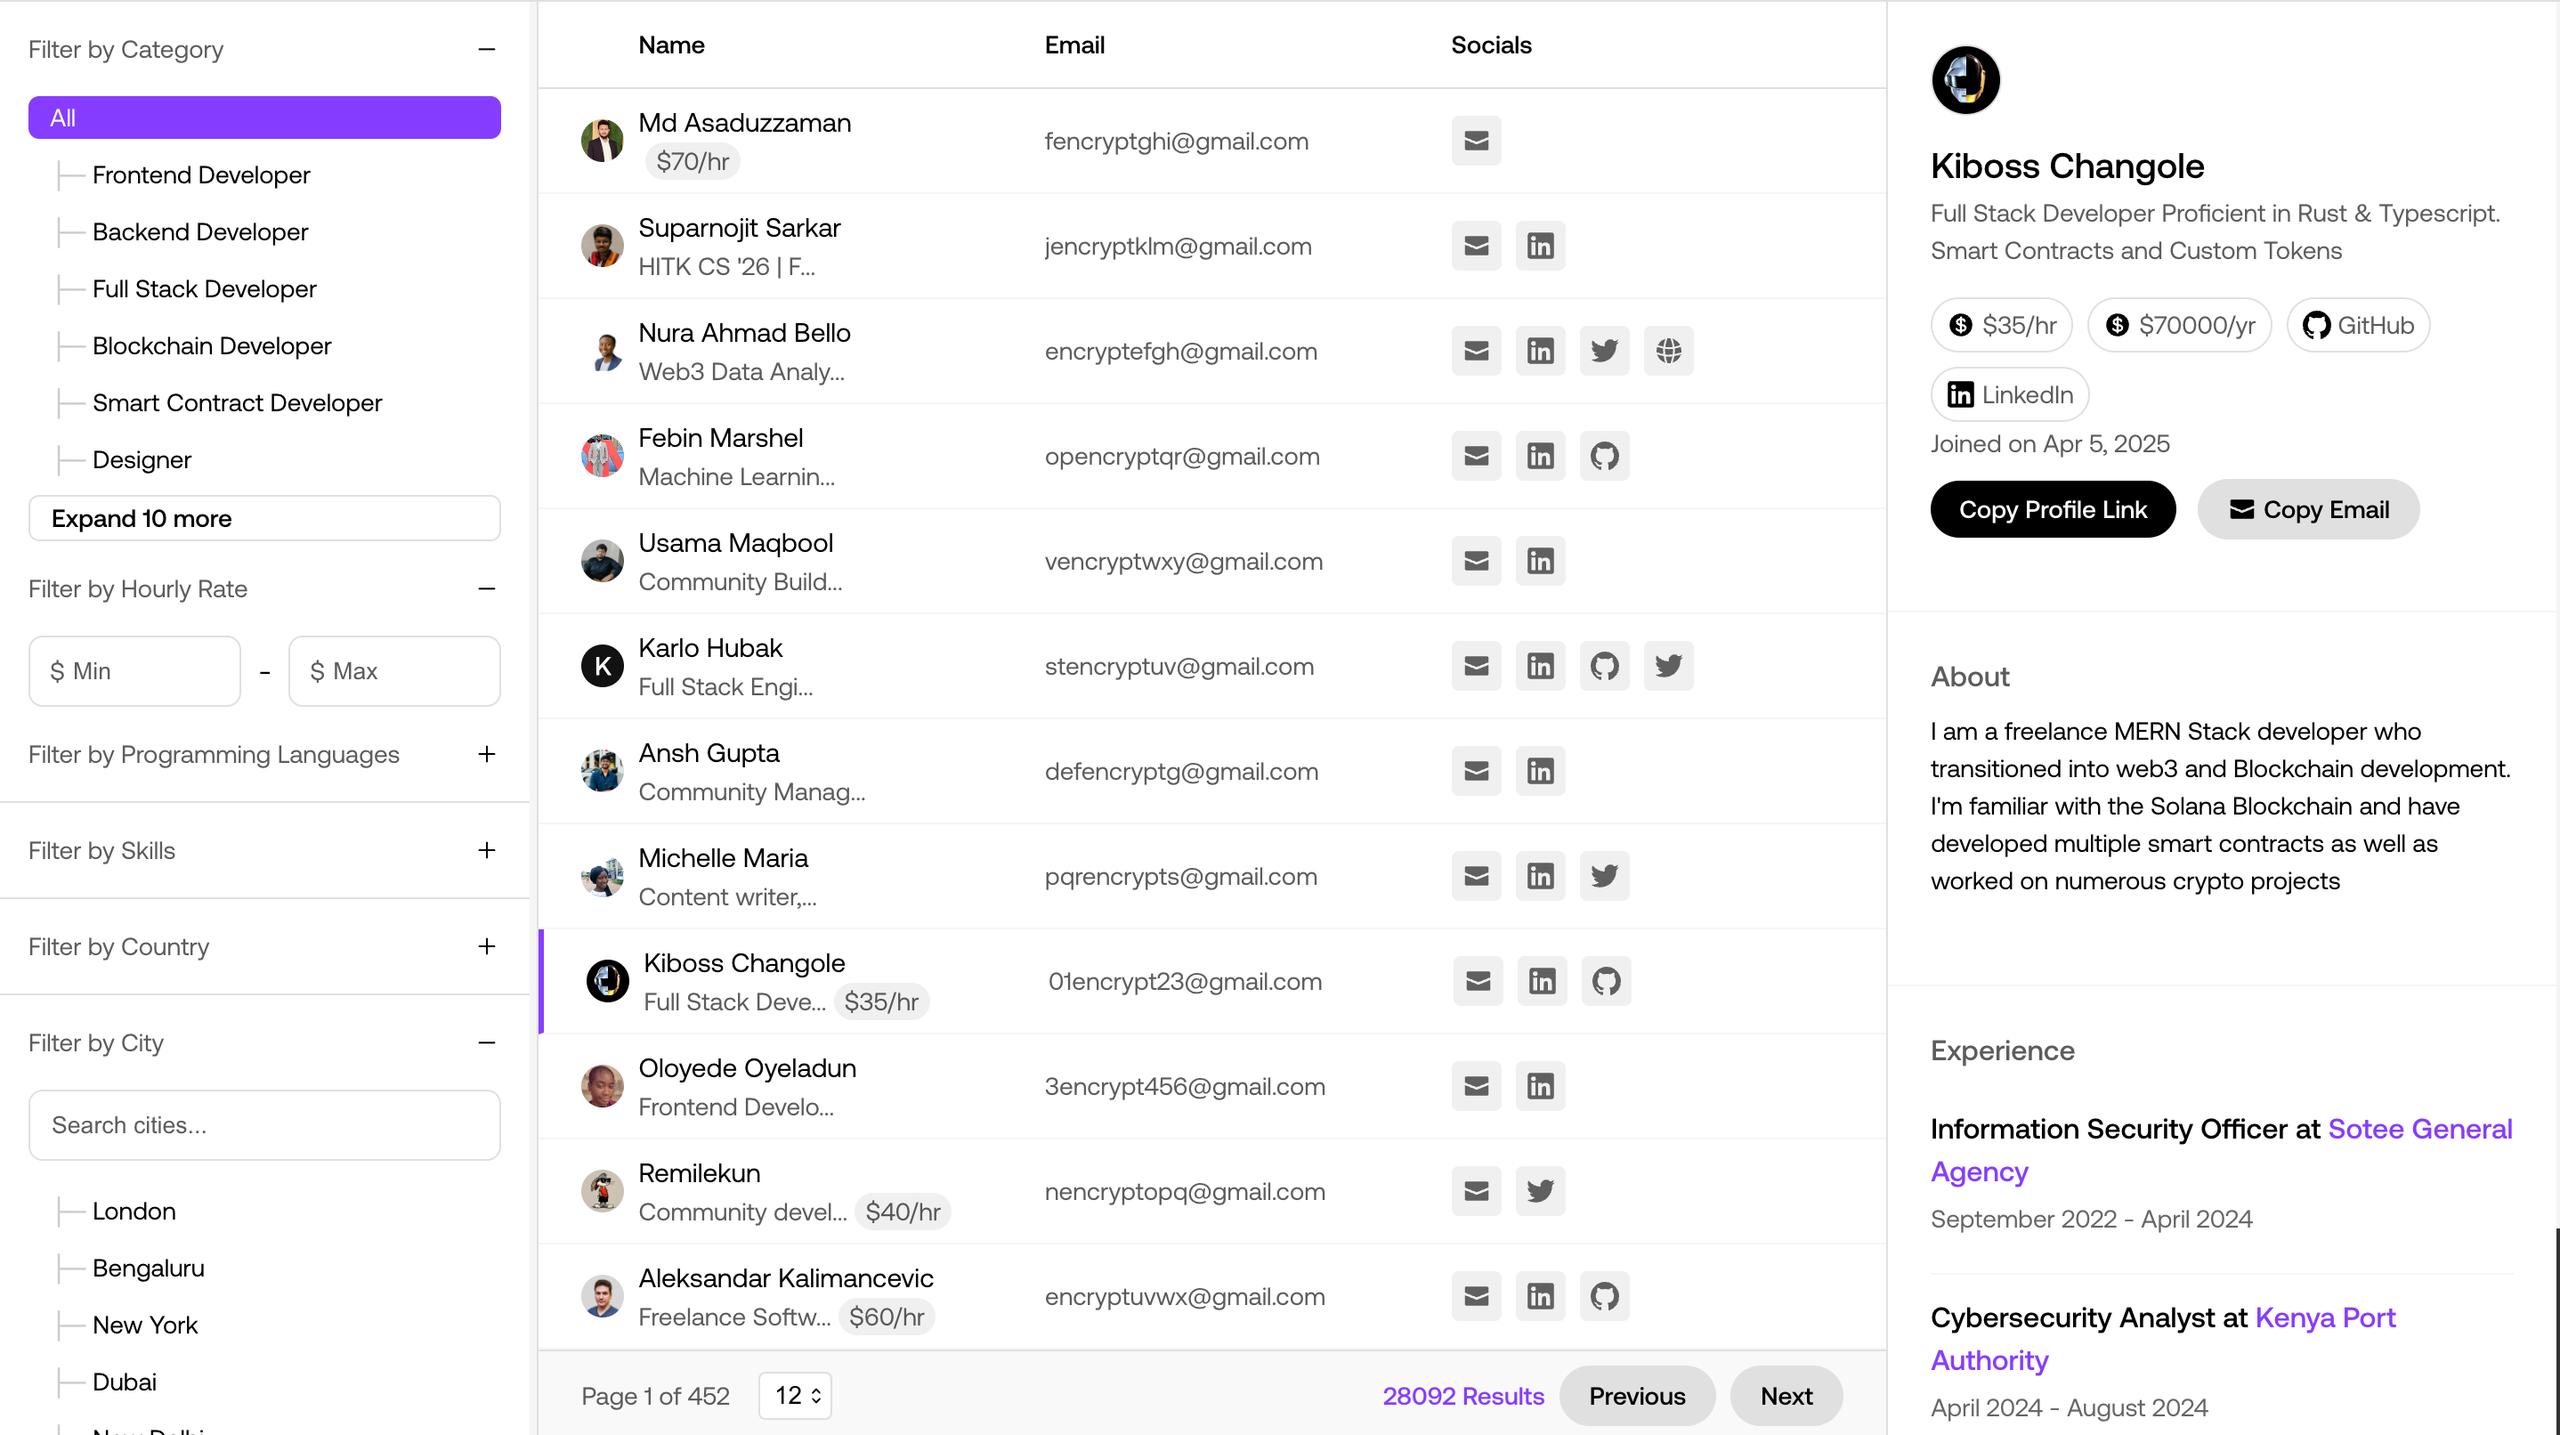Viewport: 2560px width, 1435px height.
Task: Expand Filter by Programming Languages section
Action: click(x=486, y=754)
